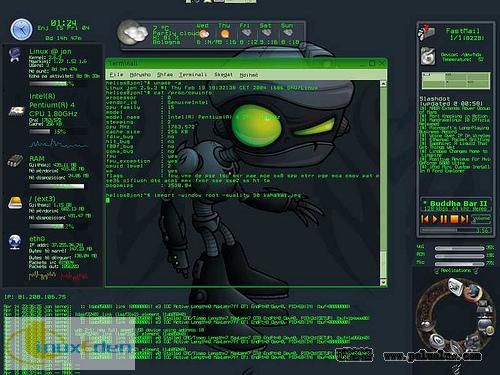
Task: Open the Shfaq menu in Terminal
Action: tap(165, 75)
